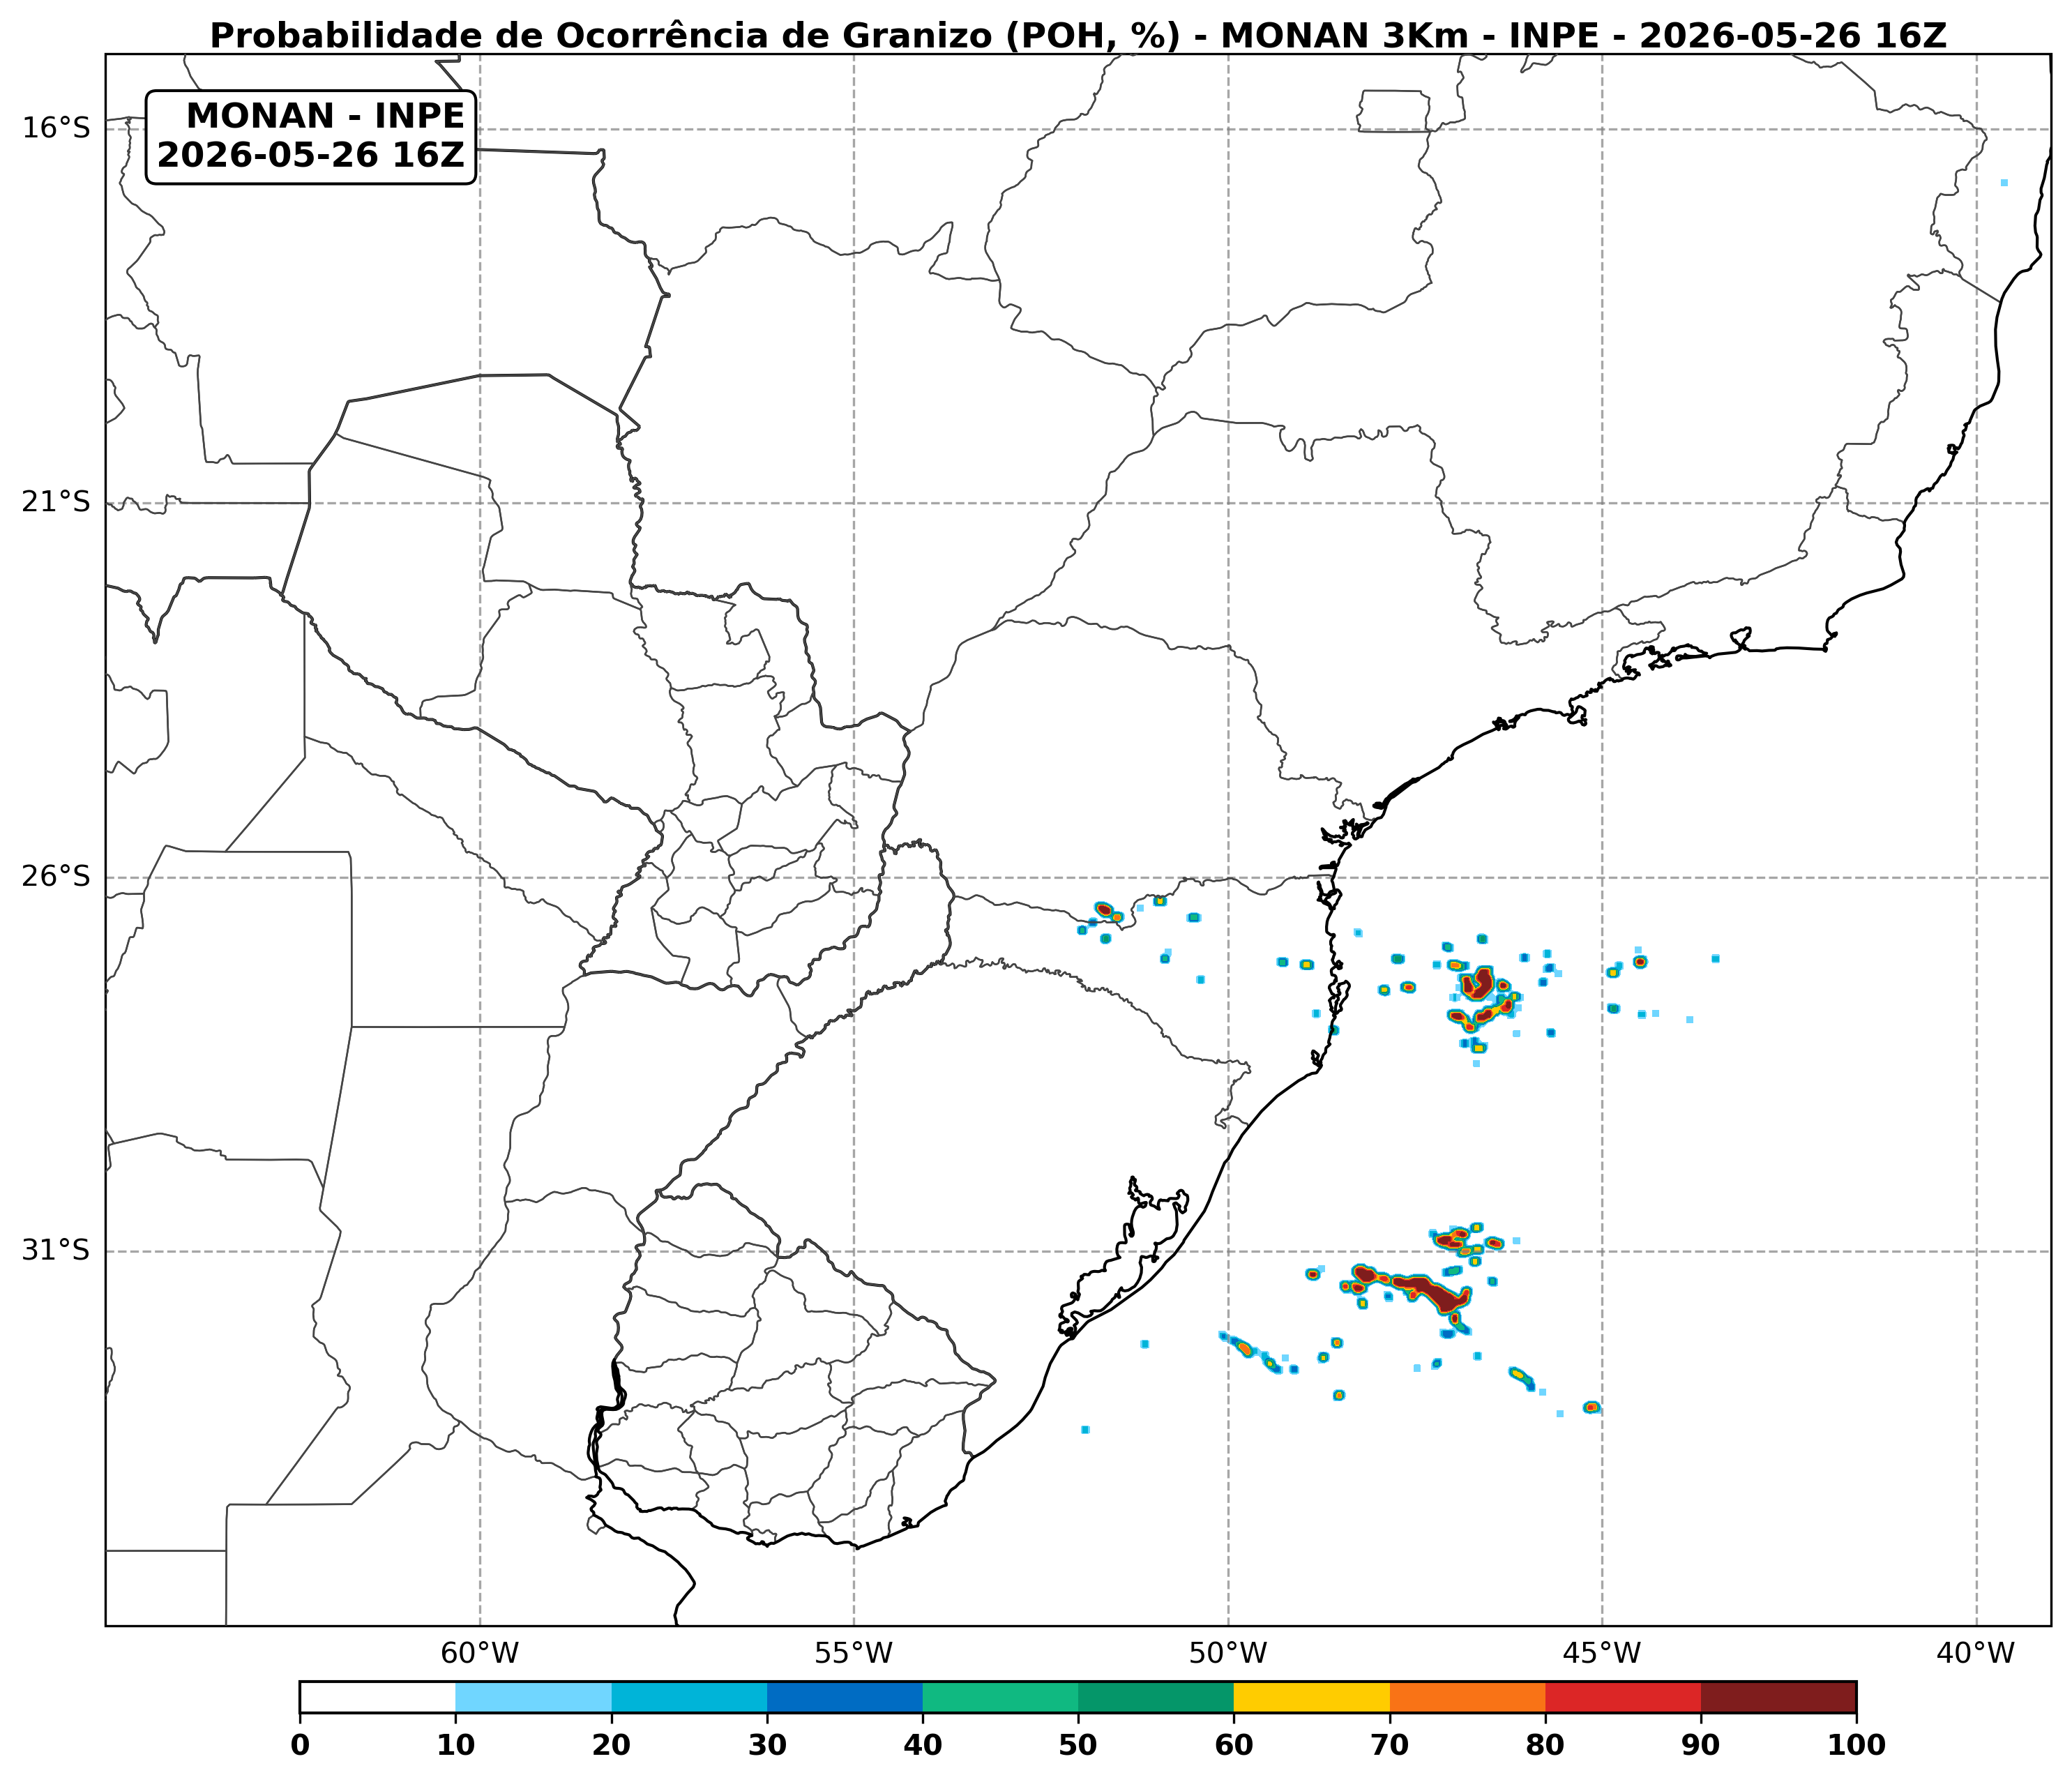Click the 60°W longitude axis label
Viewport: 2072px width, 1782px height.
tap(480, 1653)
